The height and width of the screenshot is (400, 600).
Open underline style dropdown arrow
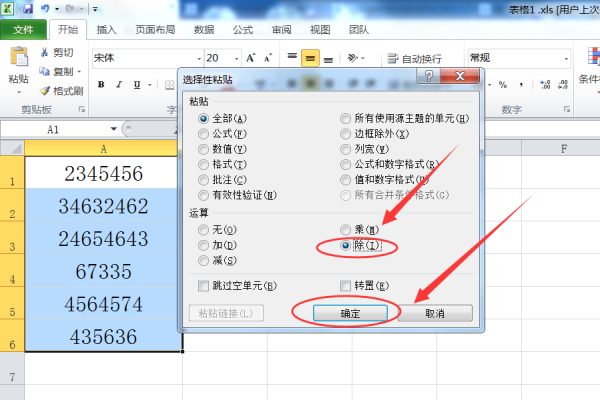(x=150, y=85)
